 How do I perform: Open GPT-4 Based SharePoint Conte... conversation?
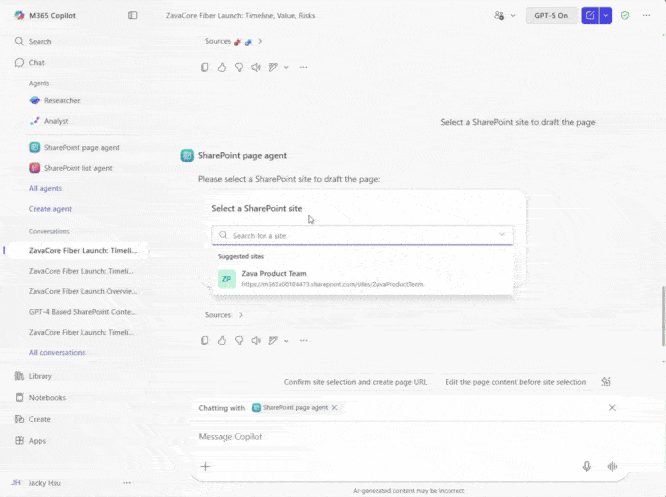pyautogui.click(x=82, y=311)
